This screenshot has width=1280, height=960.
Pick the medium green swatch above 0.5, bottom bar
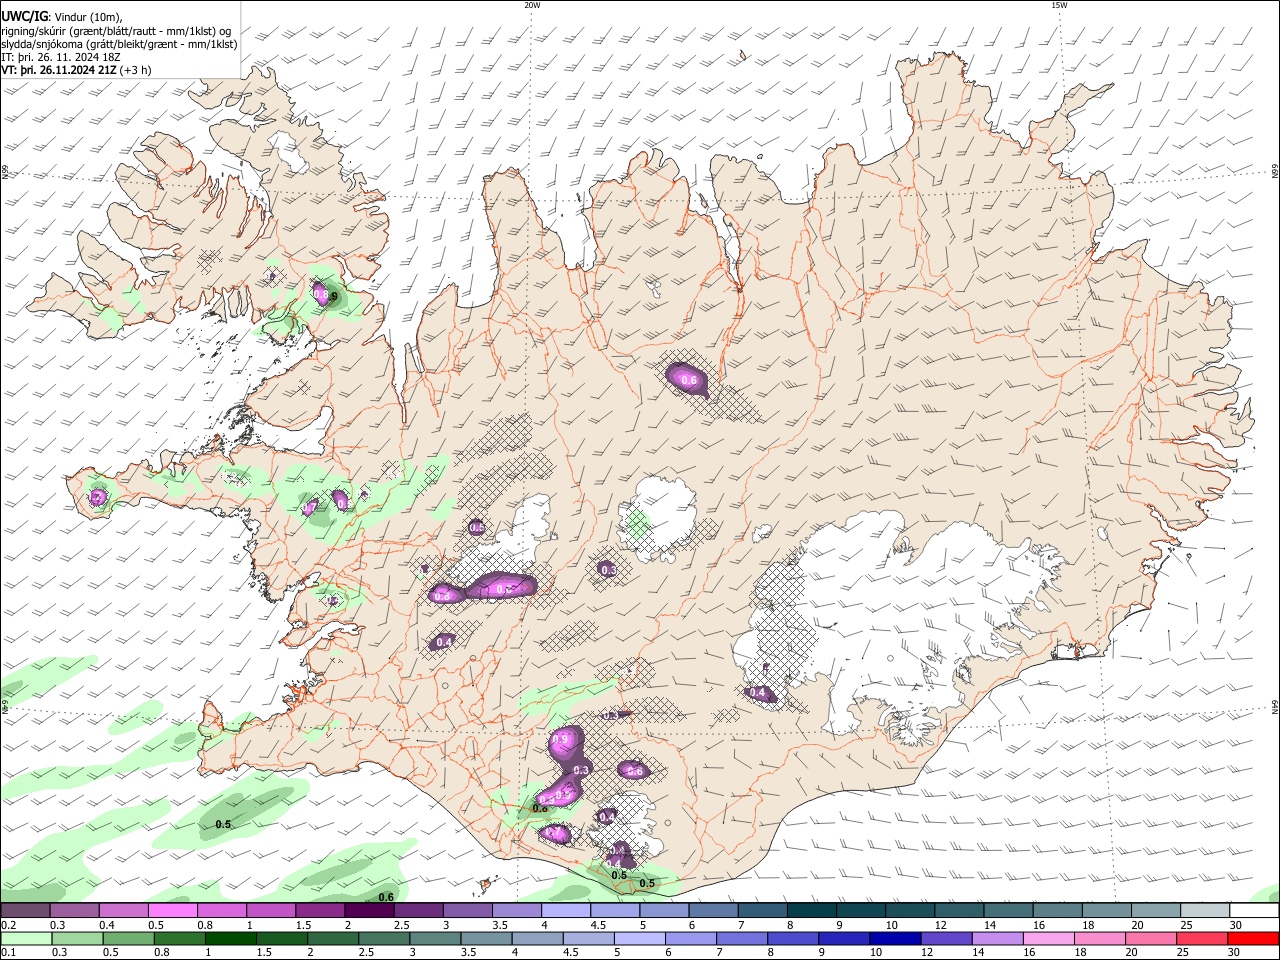point(128,939)
